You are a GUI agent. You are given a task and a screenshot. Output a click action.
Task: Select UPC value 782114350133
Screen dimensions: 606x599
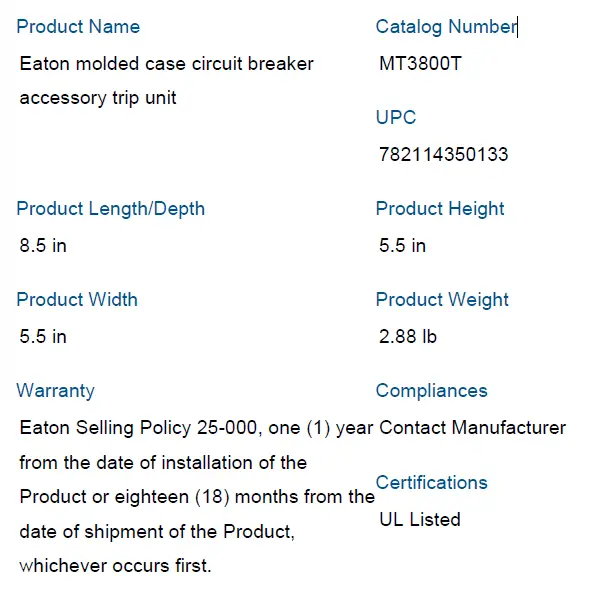444,155
